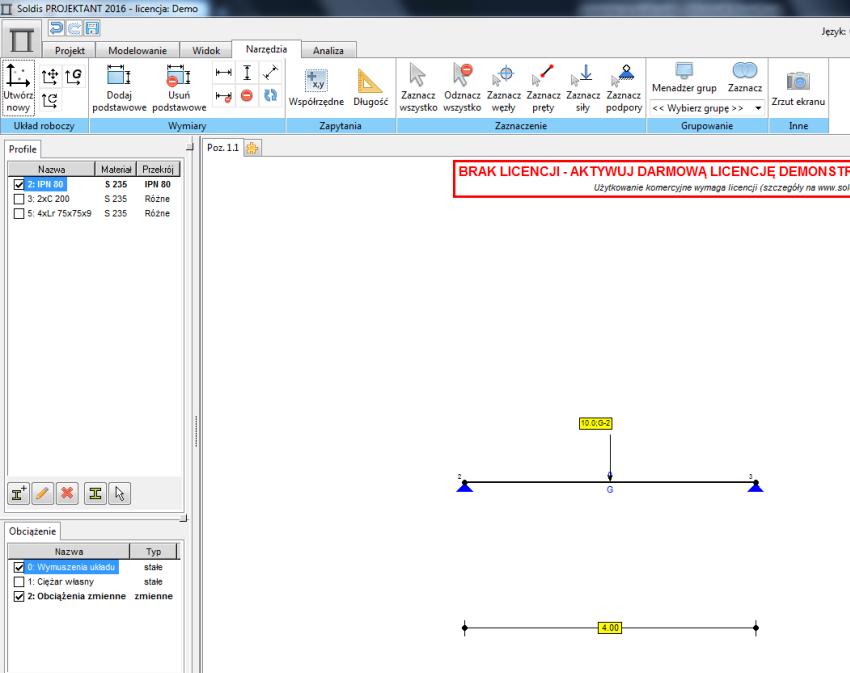Screen dimensions: 850x673
Task: Refresh dimensions with blue arrows icon
Action: (x=270, y=96)
